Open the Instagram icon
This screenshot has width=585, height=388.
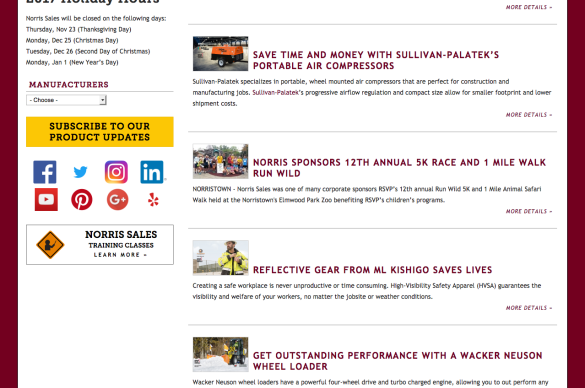[116, 172]
